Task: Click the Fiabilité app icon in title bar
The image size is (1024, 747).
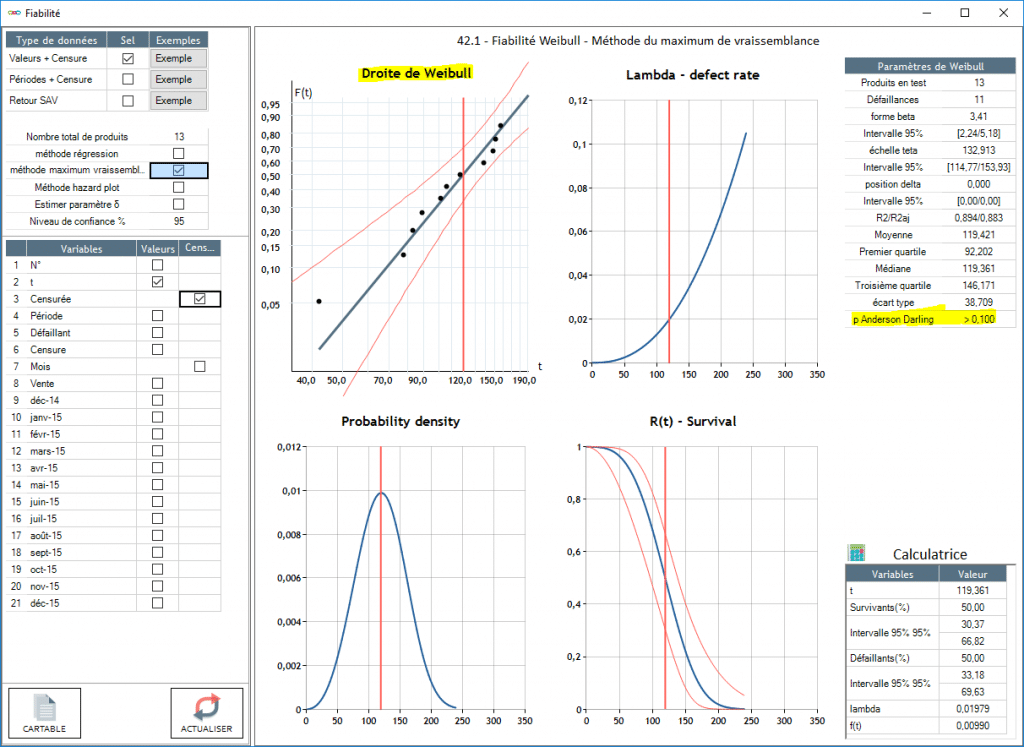Action: coord(14,12)
